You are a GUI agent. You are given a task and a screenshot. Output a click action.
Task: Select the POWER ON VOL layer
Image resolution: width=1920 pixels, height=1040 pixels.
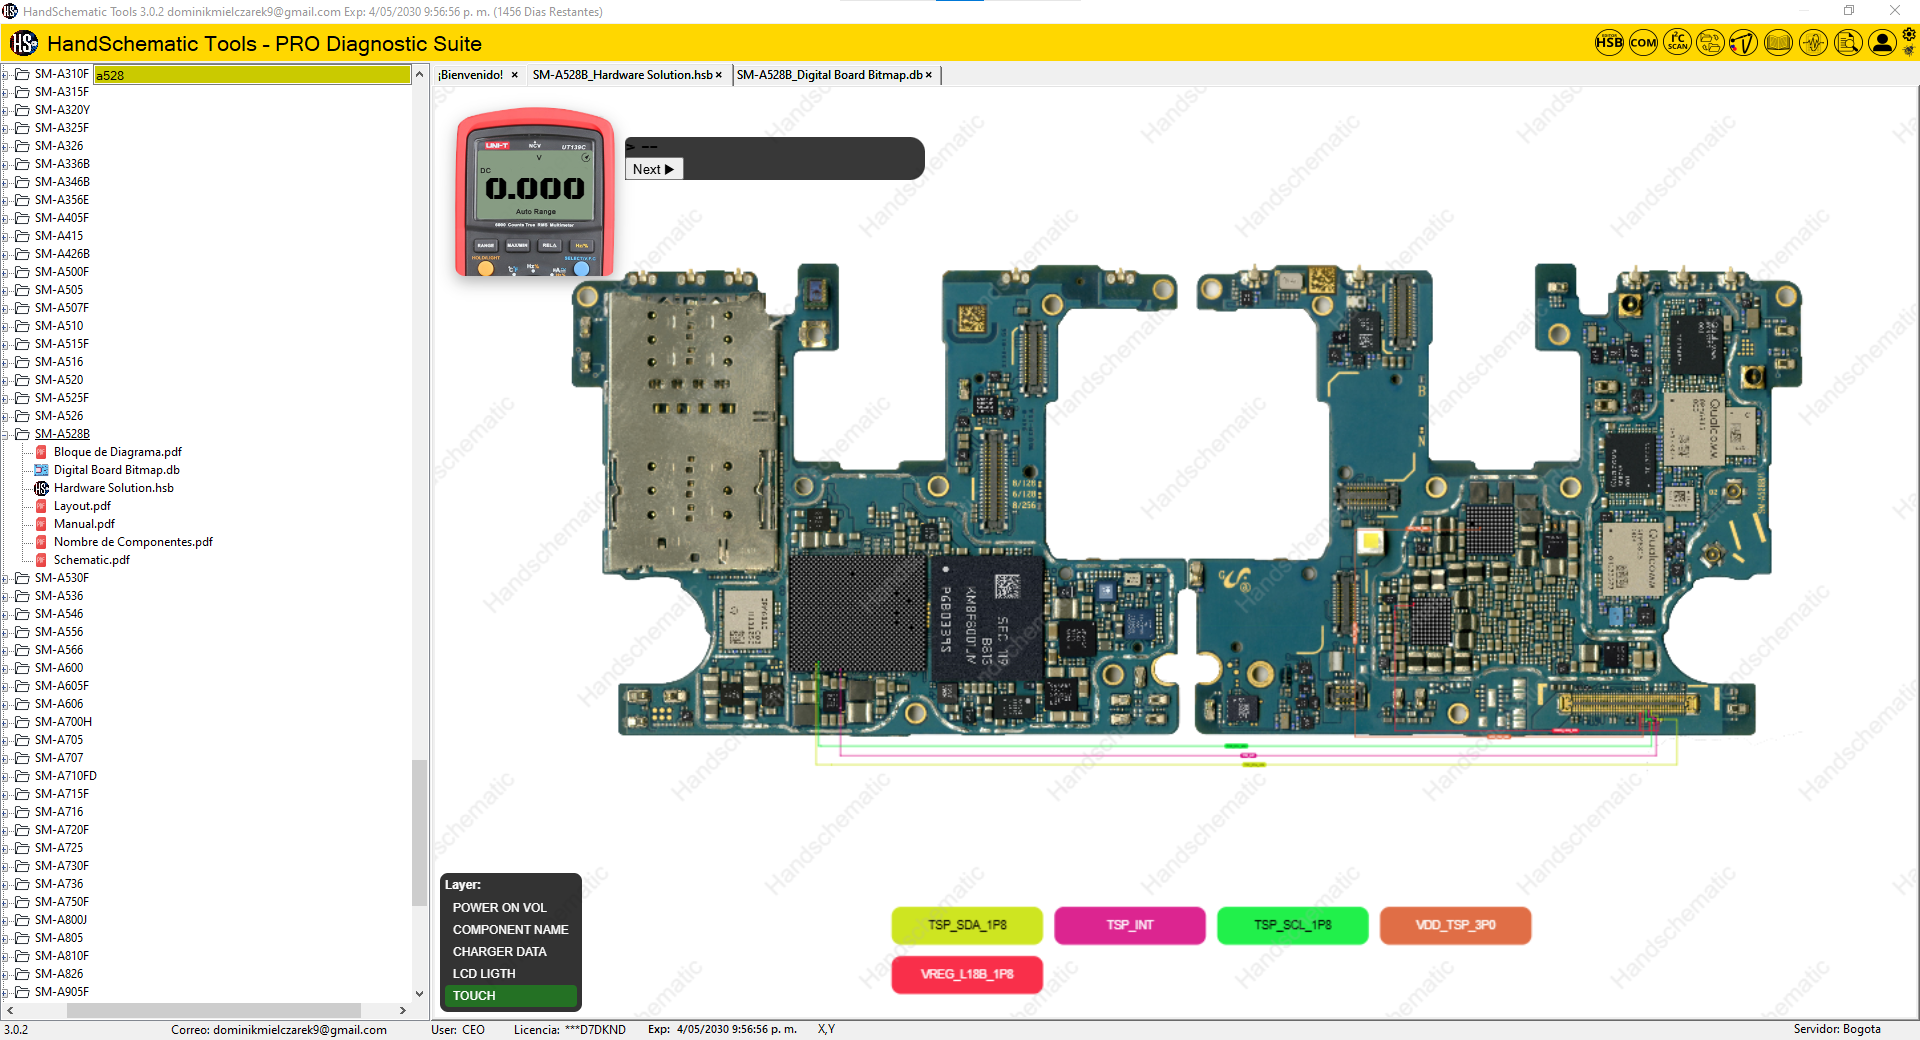[x=500, y=908]
